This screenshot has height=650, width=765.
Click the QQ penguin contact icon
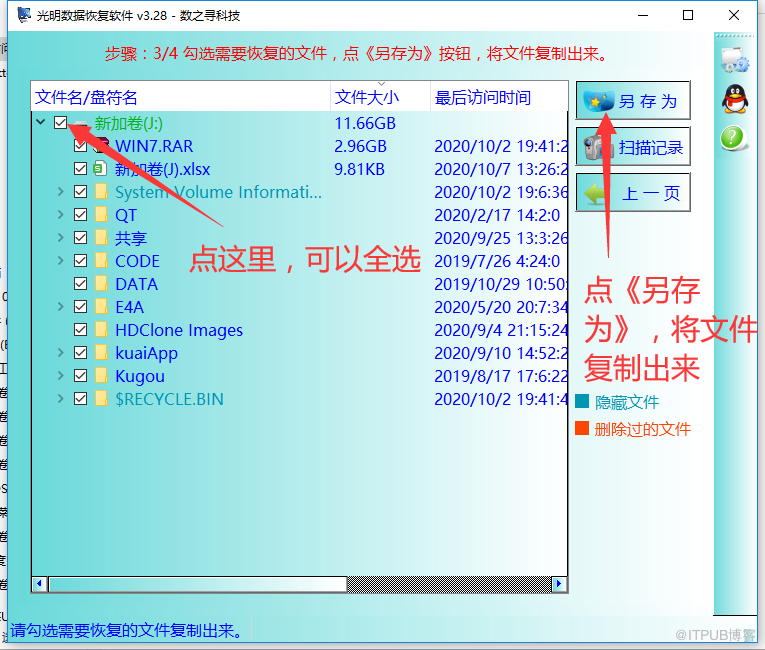coord(735,99)
